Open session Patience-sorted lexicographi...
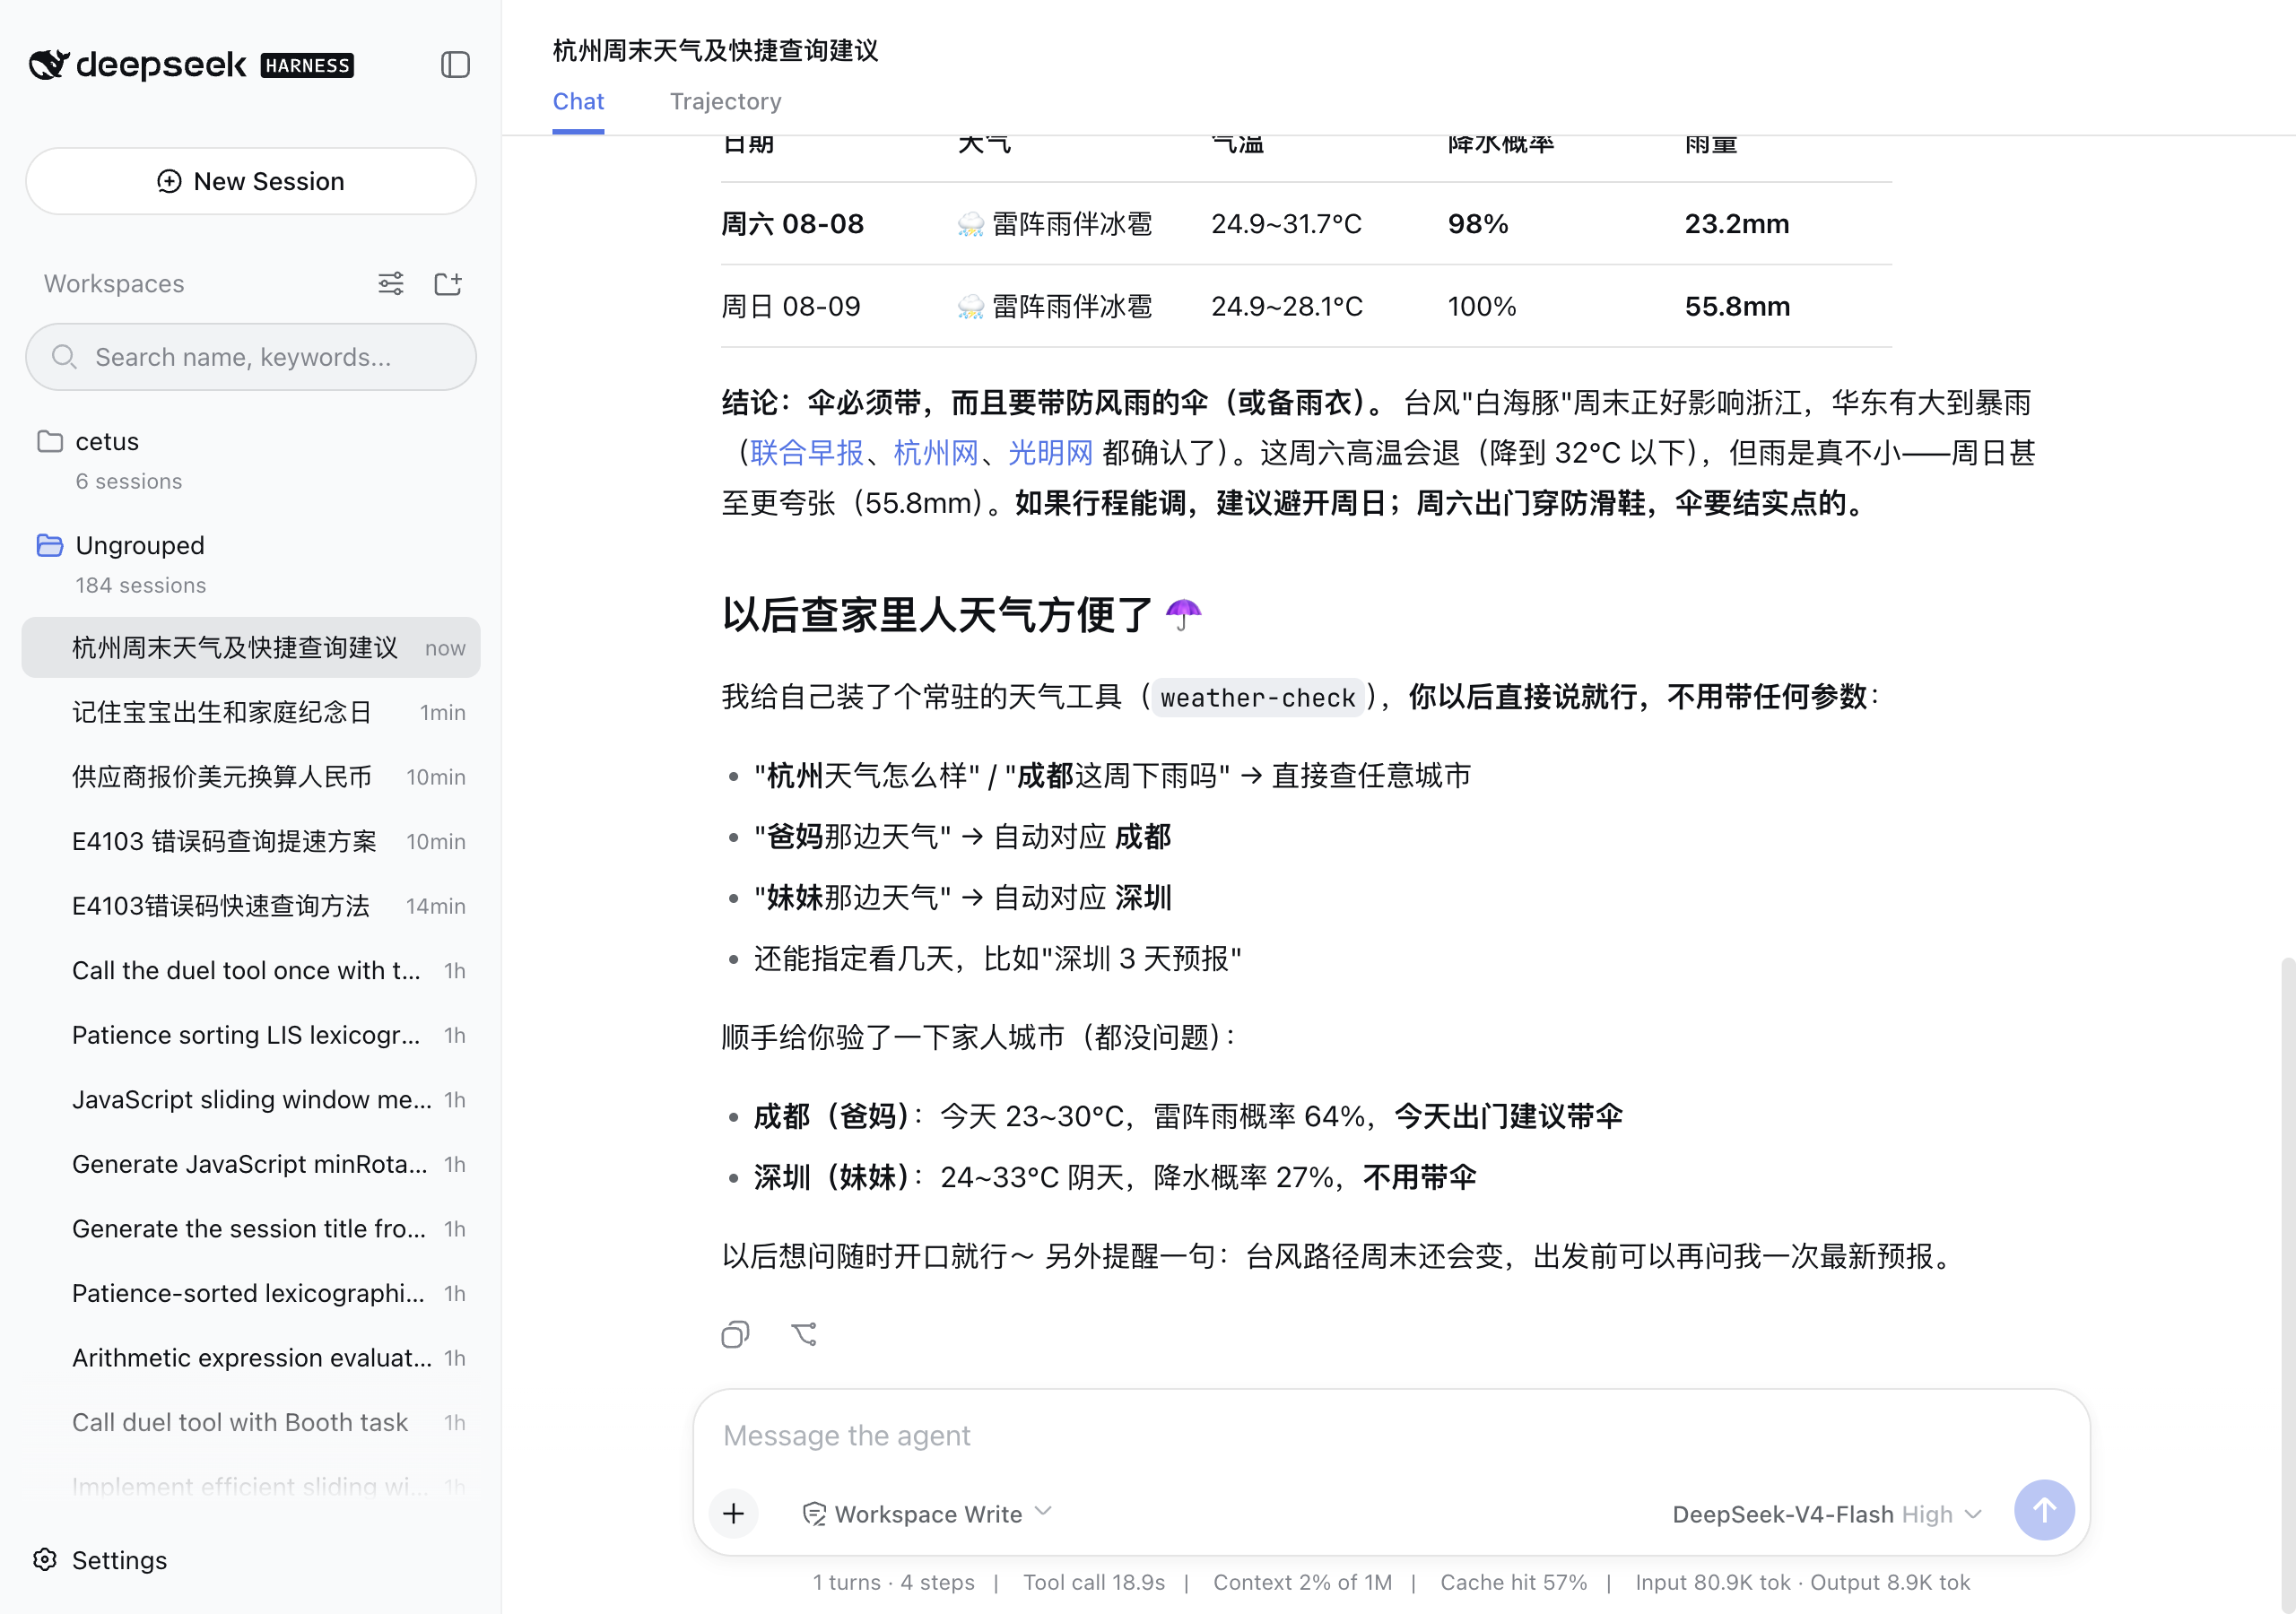The height and width of the screenshot is (1614, 2296). (x=251, y=1293)
